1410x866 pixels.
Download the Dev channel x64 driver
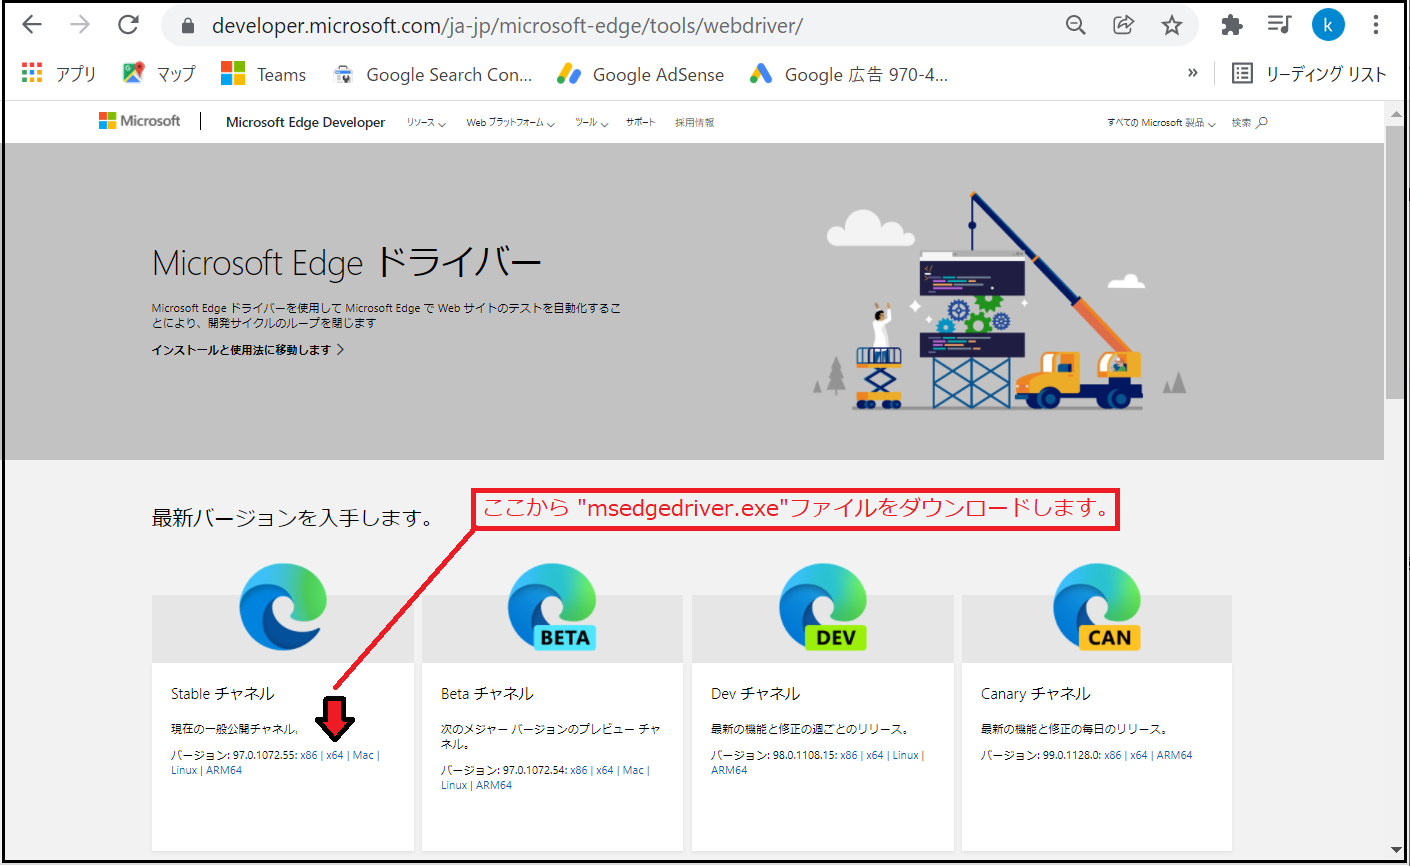click(x=875, y=755)
